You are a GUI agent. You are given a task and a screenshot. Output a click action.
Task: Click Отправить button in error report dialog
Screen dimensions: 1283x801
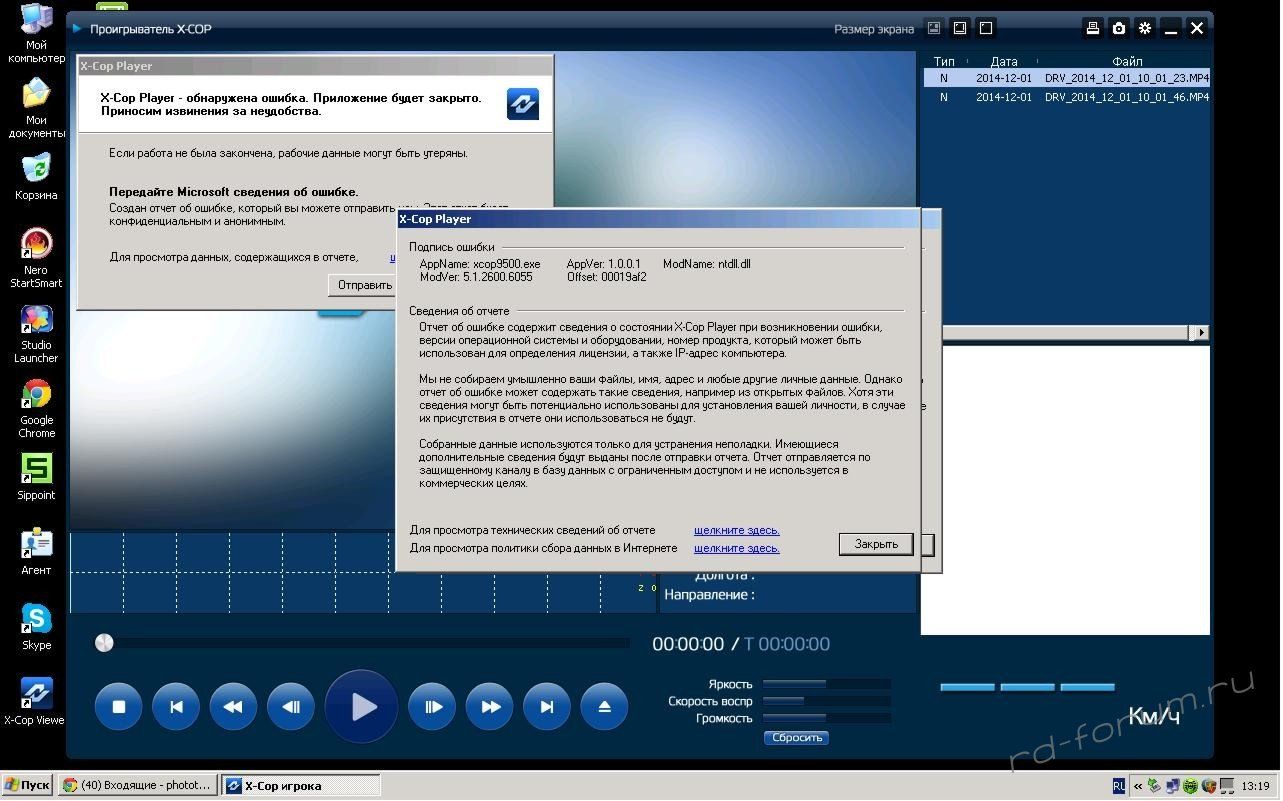coord(364,285)
